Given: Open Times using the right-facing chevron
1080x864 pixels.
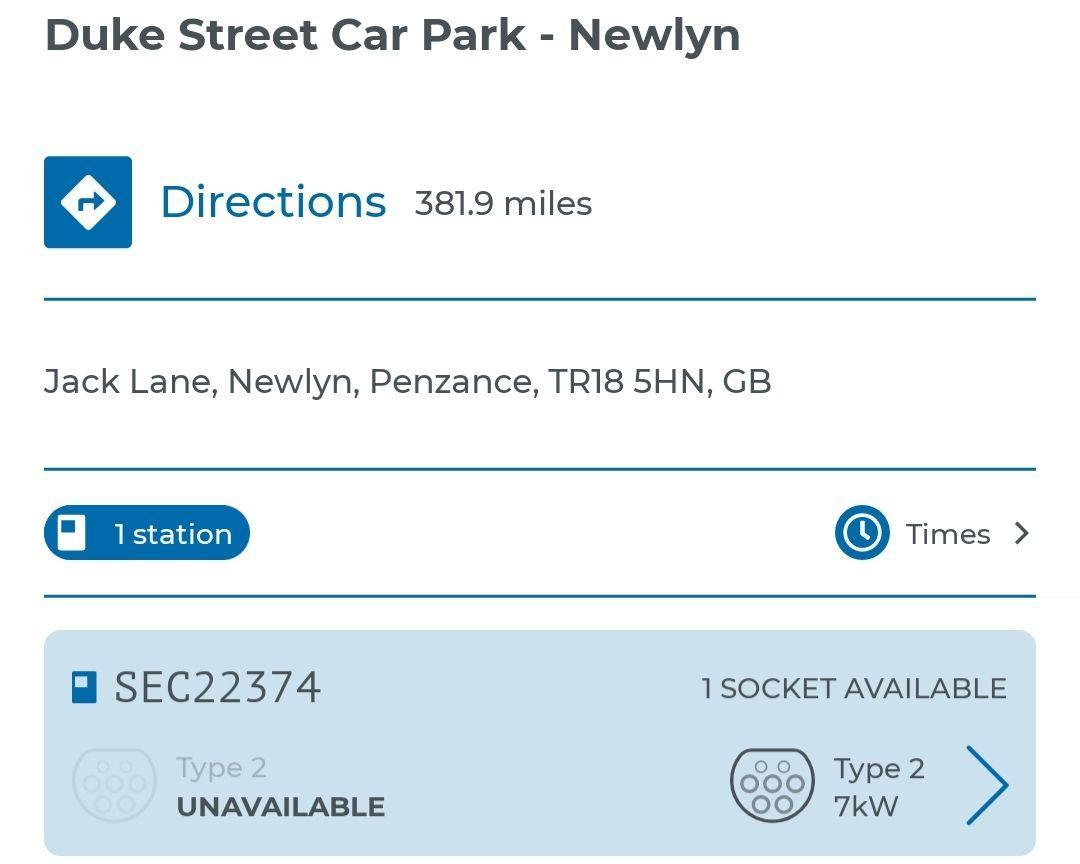Looking at the screenshot, I should click(1022, 533).
